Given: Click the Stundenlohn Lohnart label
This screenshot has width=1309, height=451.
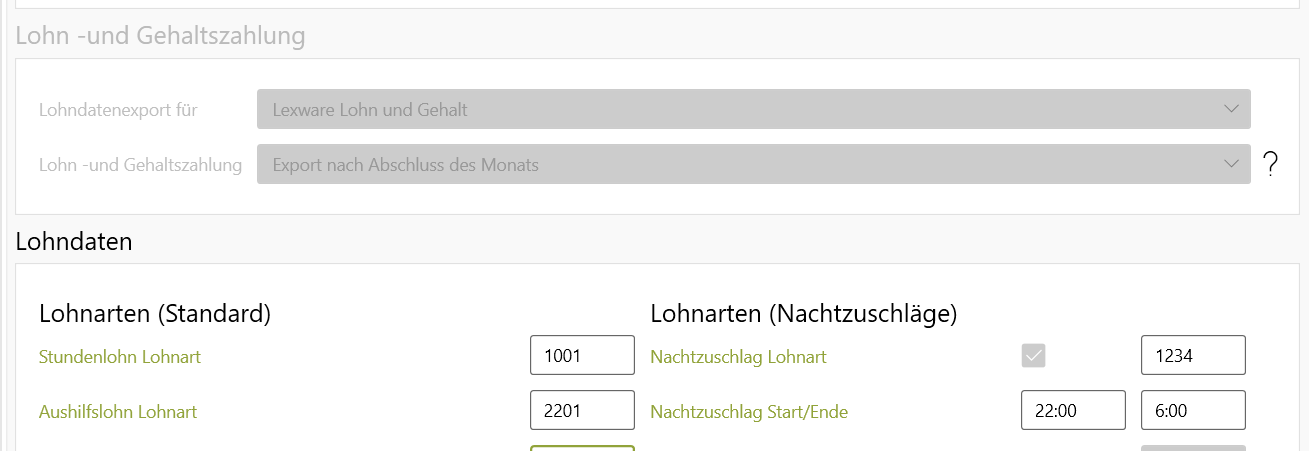Looking at the screenshot, I should (120, 357).
